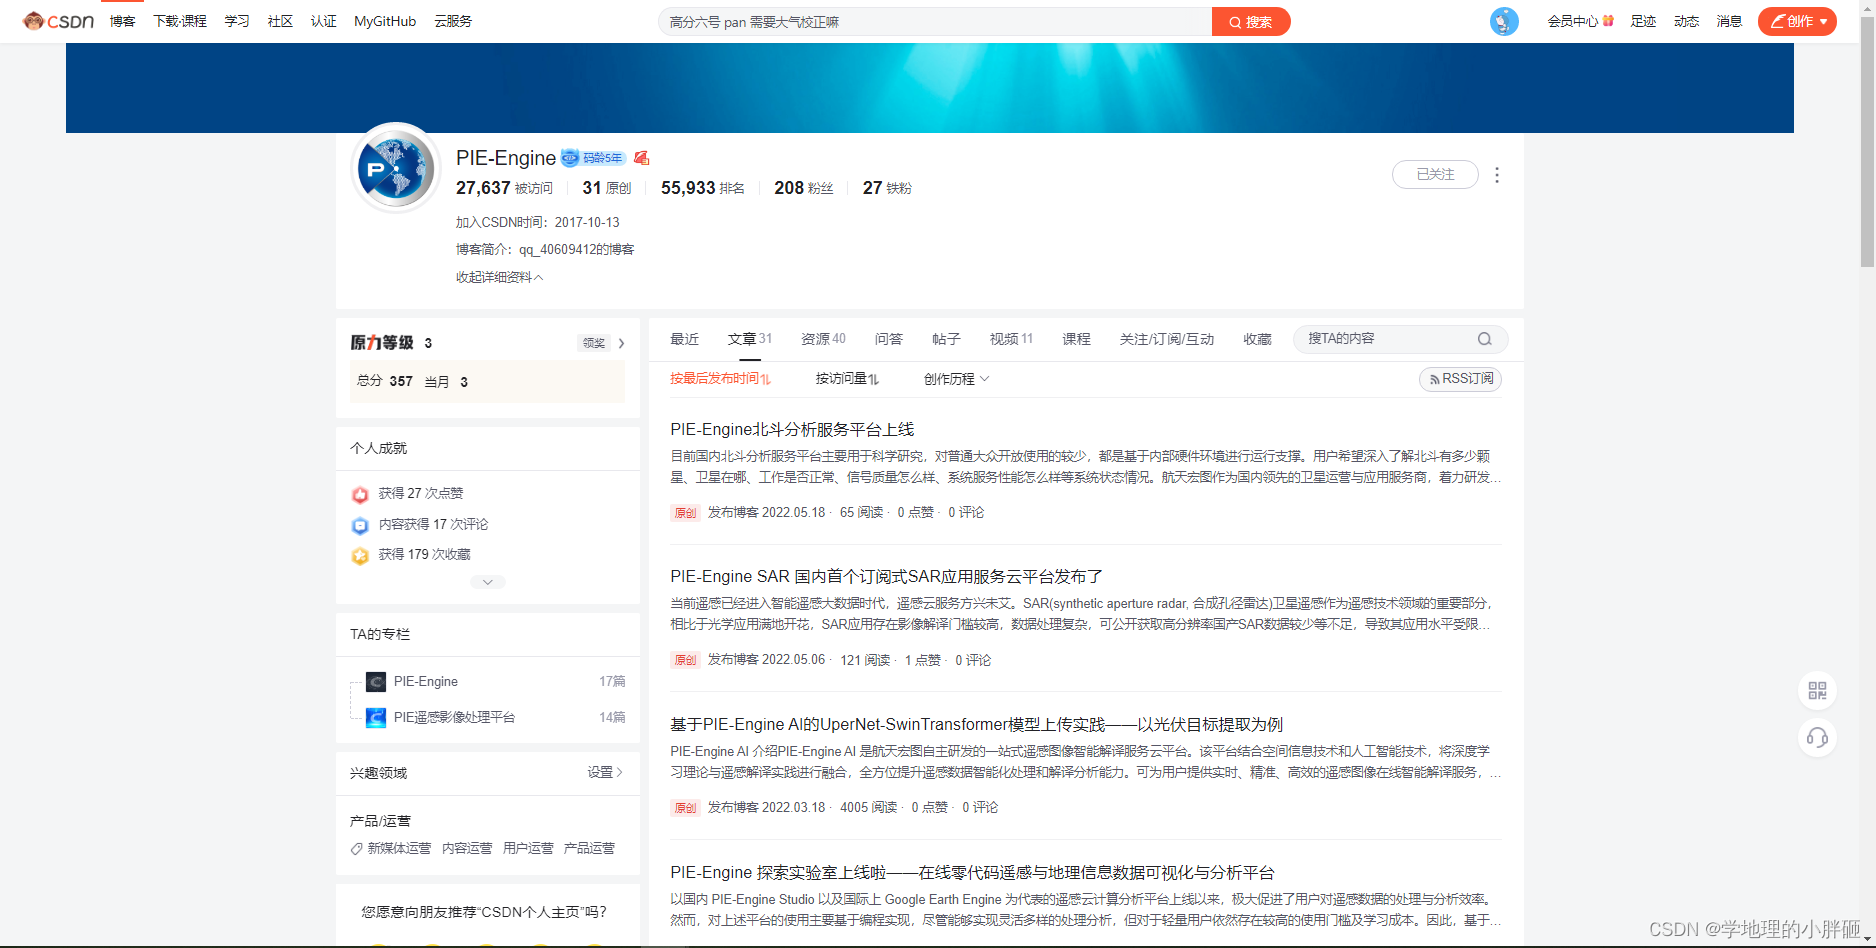
Task: Collapse 收起详细资料 profile details
Action: point(499,277)
